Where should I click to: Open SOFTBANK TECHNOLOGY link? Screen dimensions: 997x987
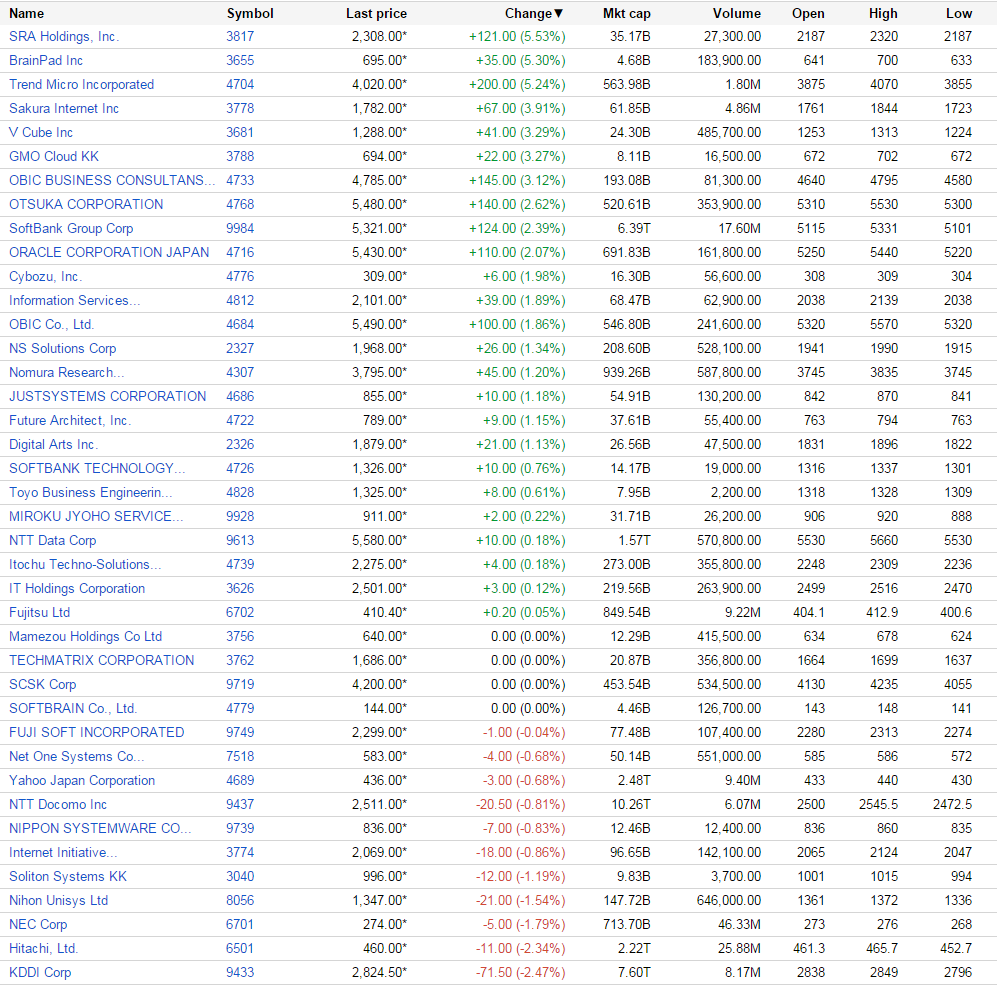click(x=97, y=469)
